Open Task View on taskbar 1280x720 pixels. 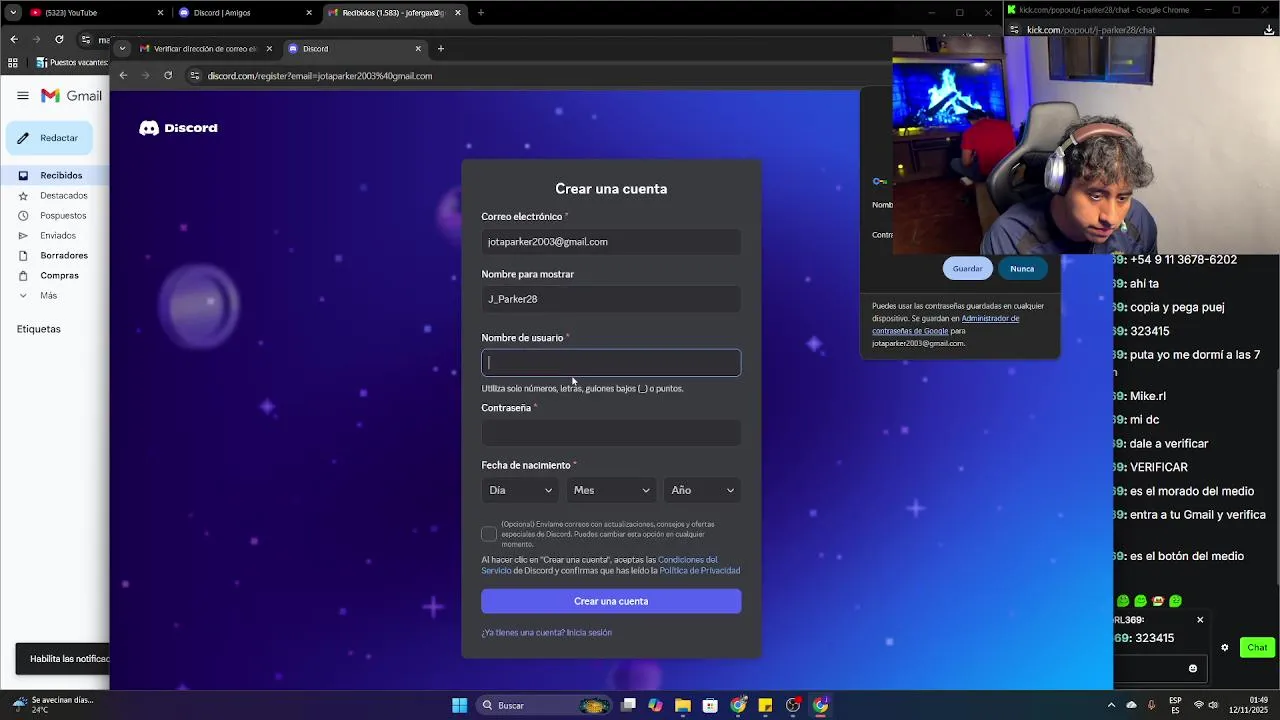tap(628, 705)
